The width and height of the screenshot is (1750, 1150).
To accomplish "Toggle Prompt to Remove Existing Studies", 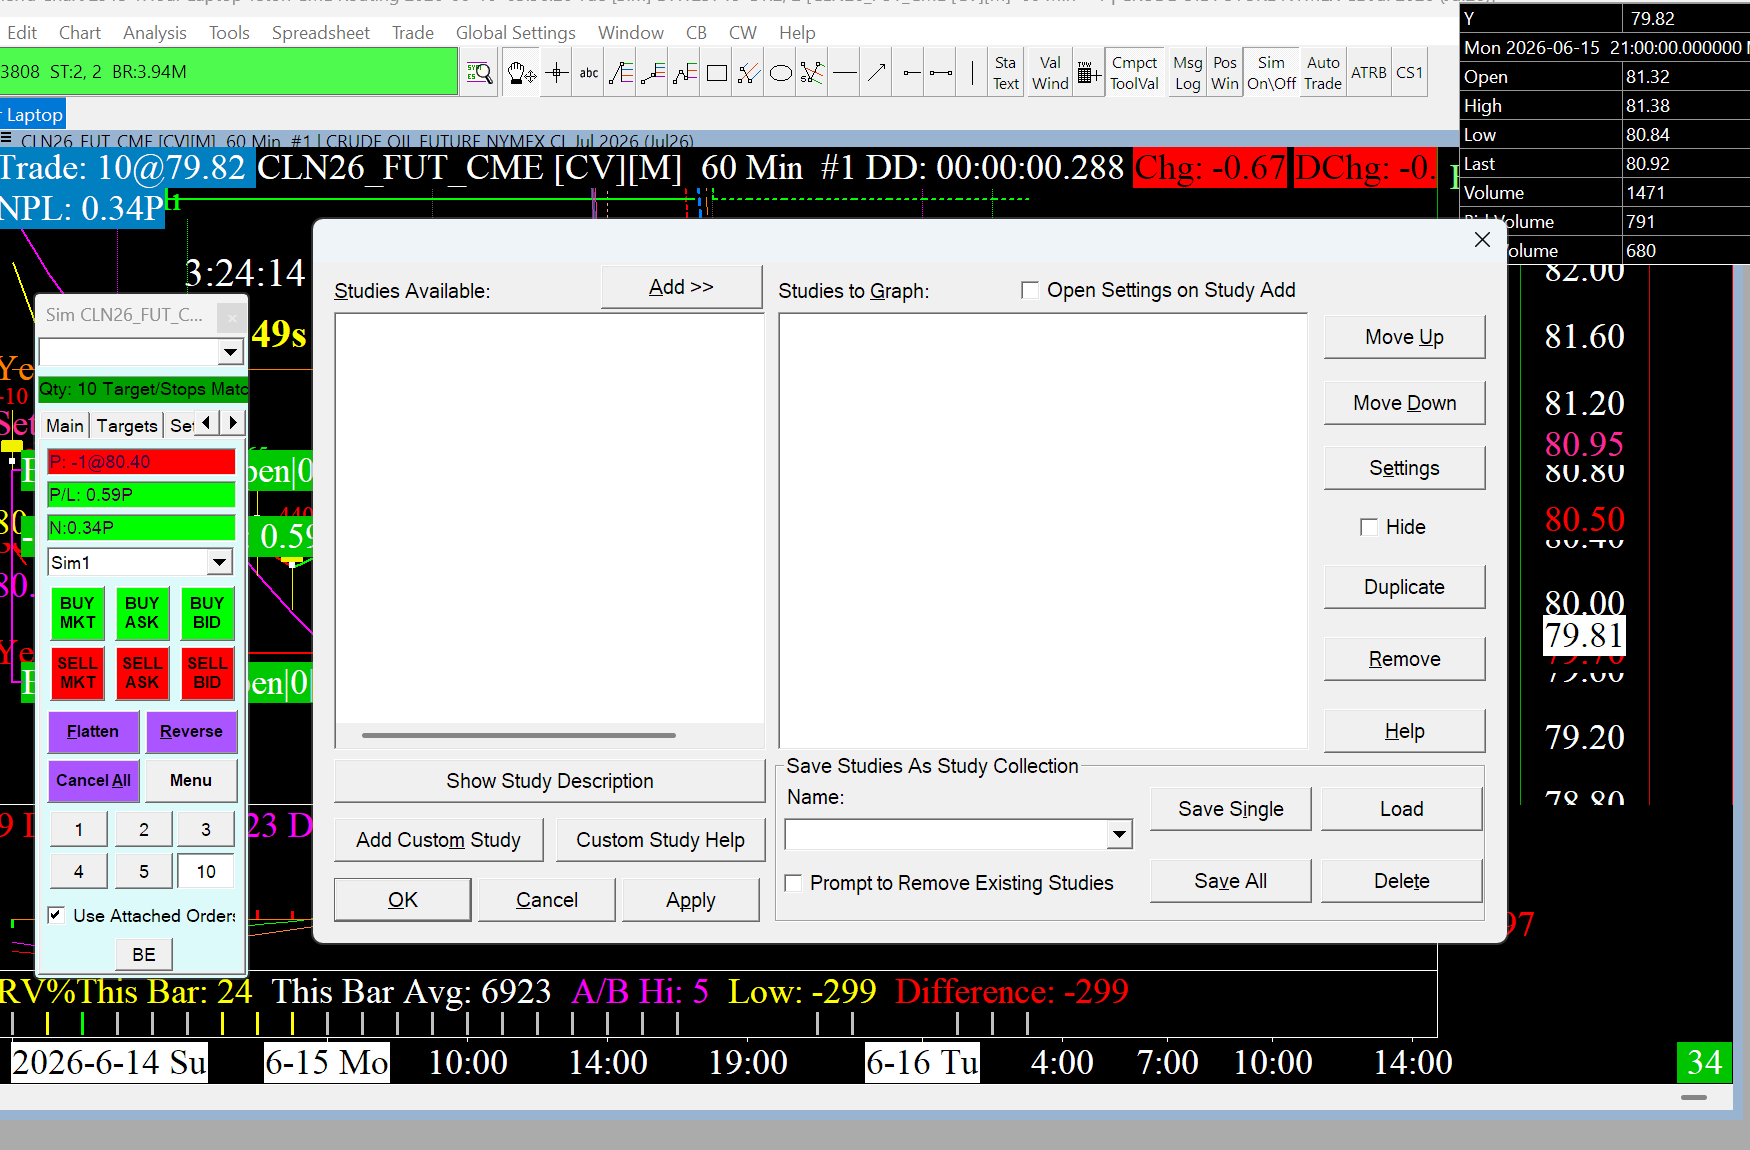I will 793,883.
